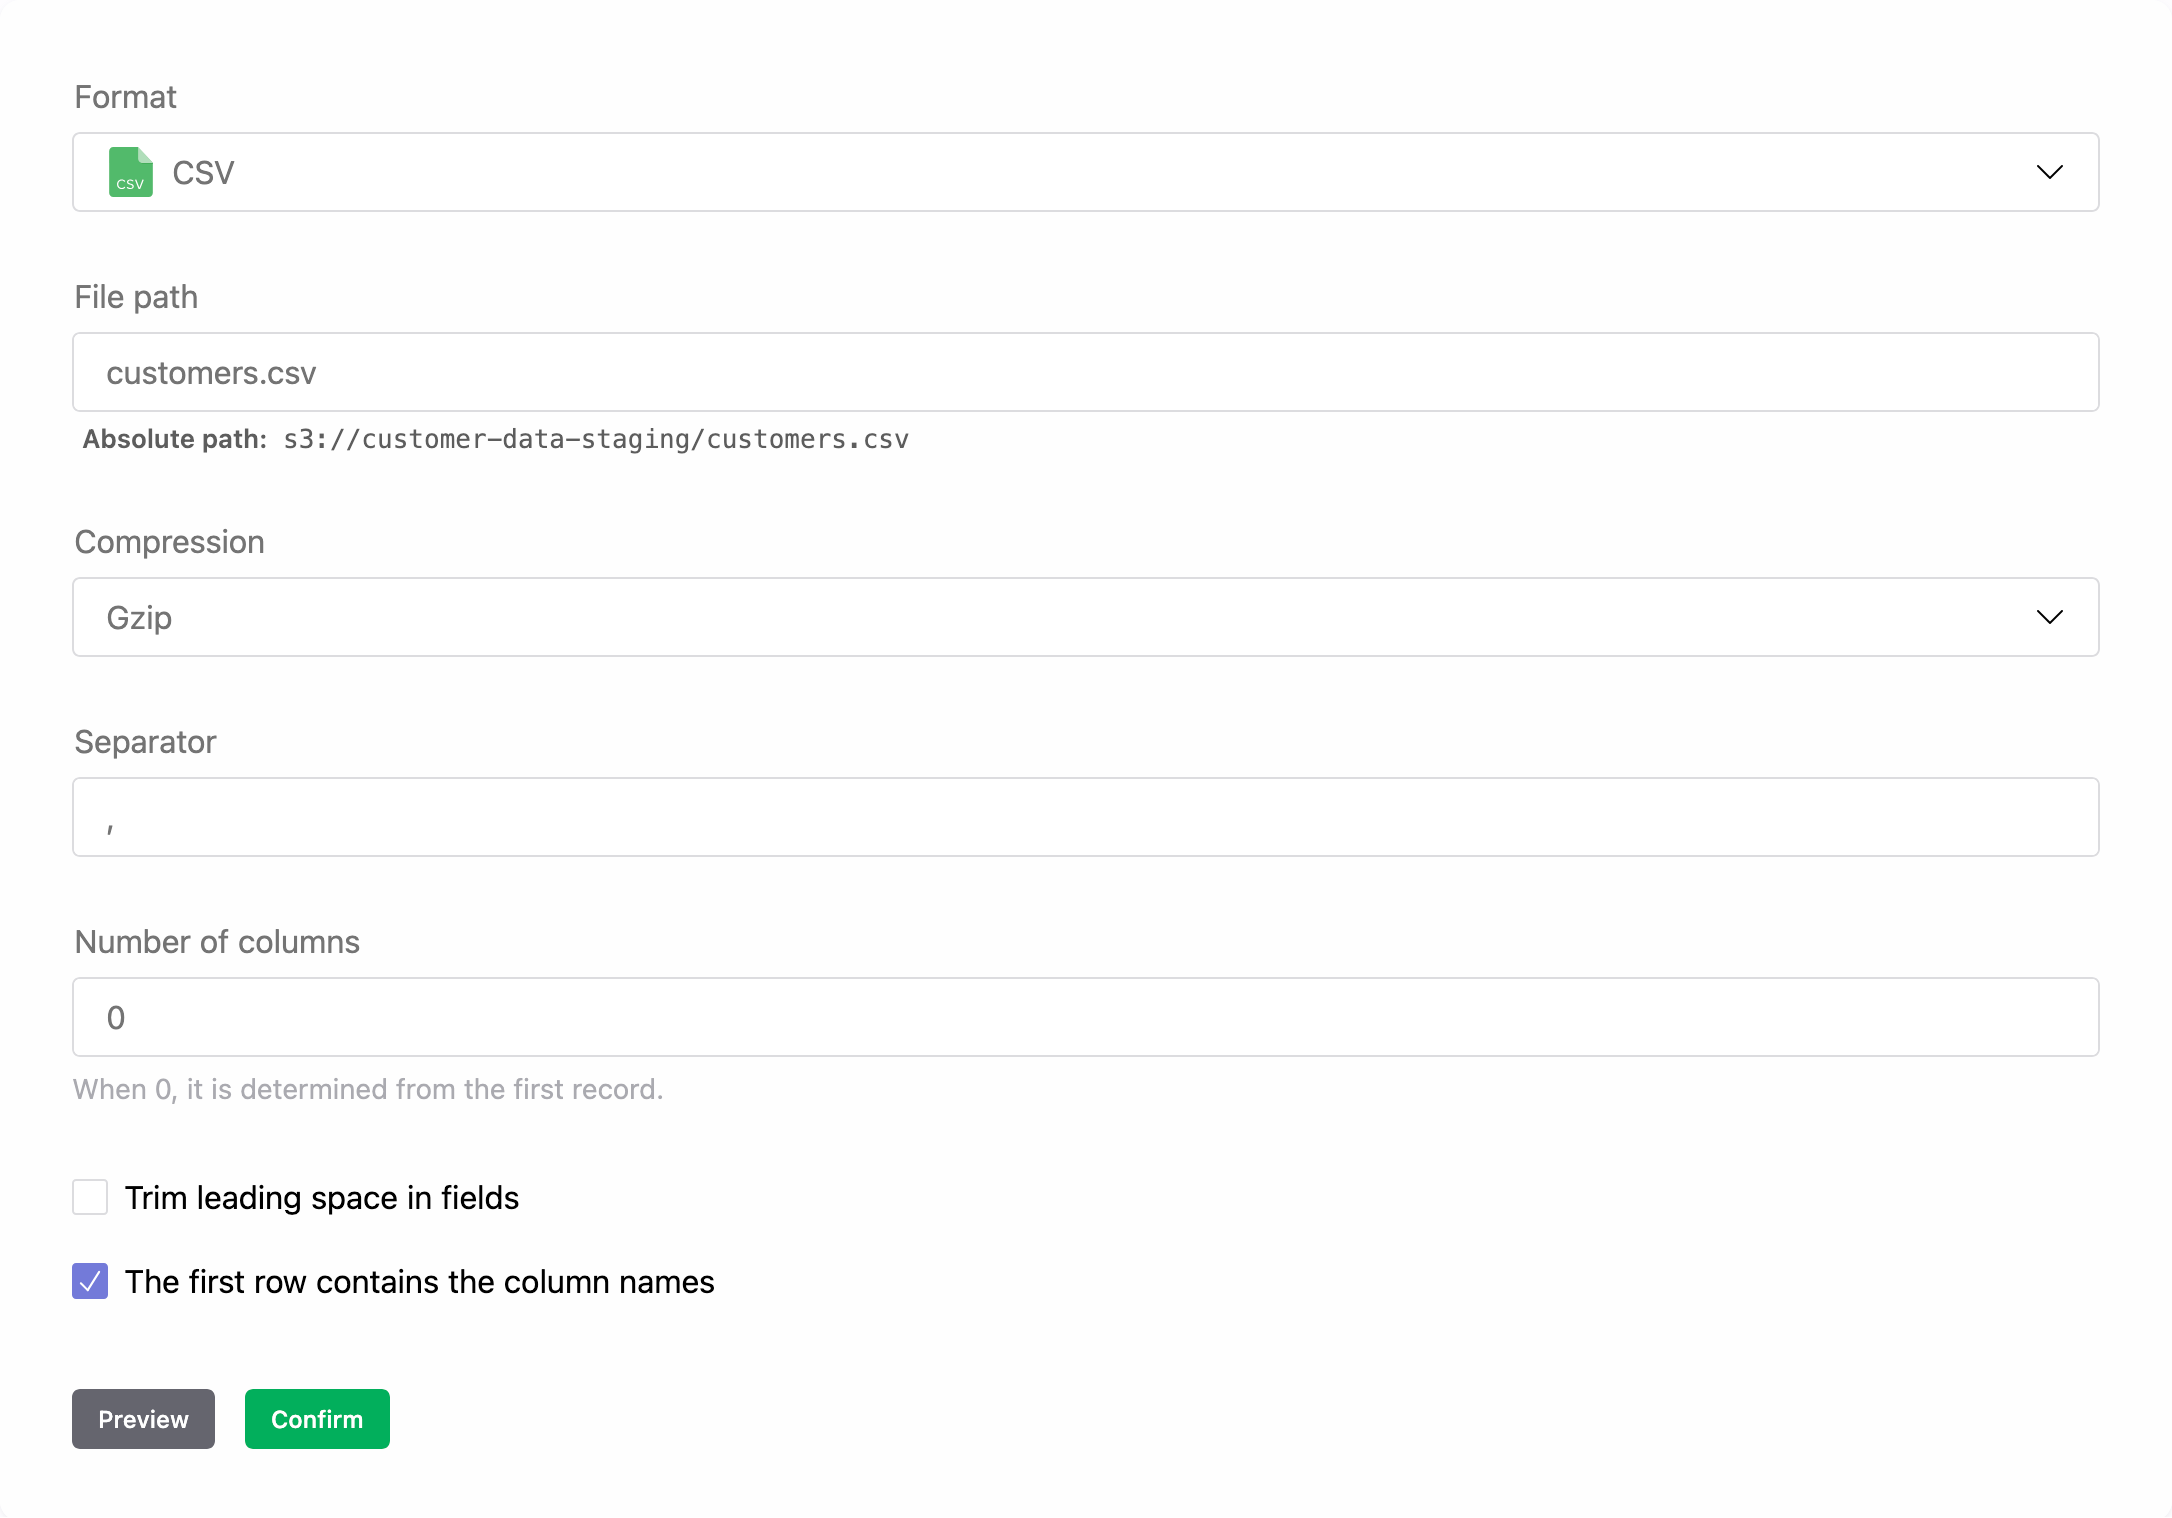Expand the Compression dropdown
Screen dimensions: 2172x1518
tap(2048, 617)
